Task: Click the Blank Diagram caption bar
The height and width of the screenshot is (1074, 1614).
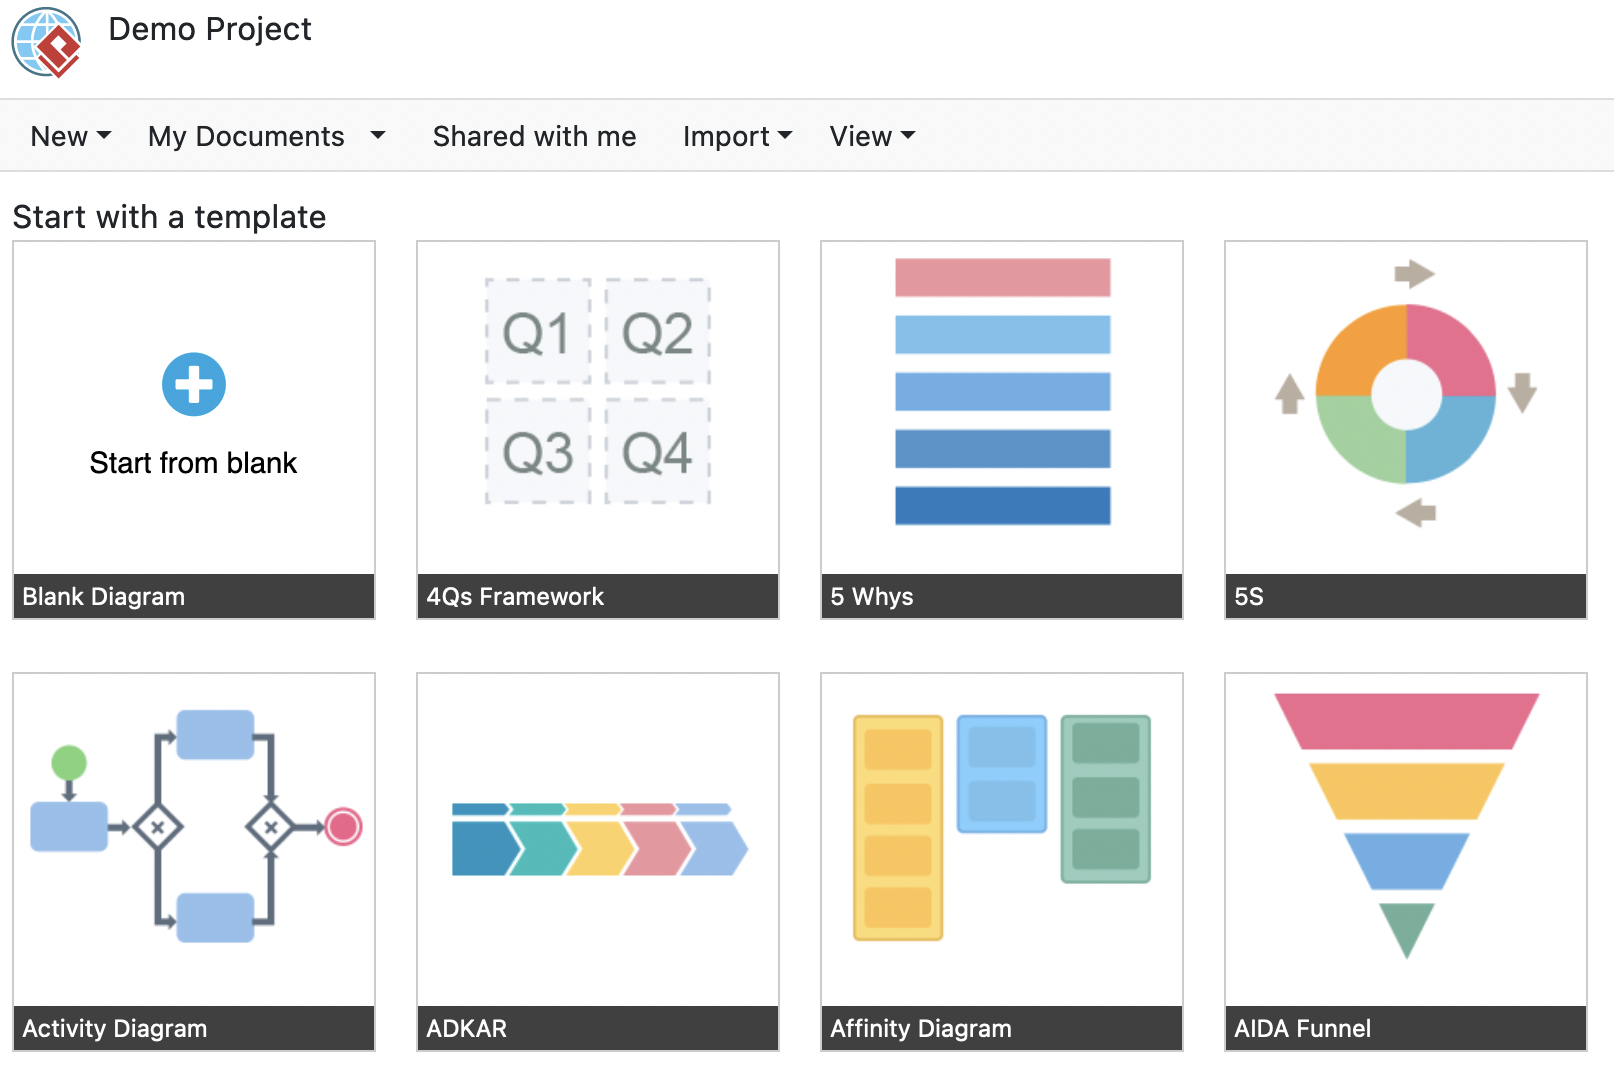Action: point(194,596)
